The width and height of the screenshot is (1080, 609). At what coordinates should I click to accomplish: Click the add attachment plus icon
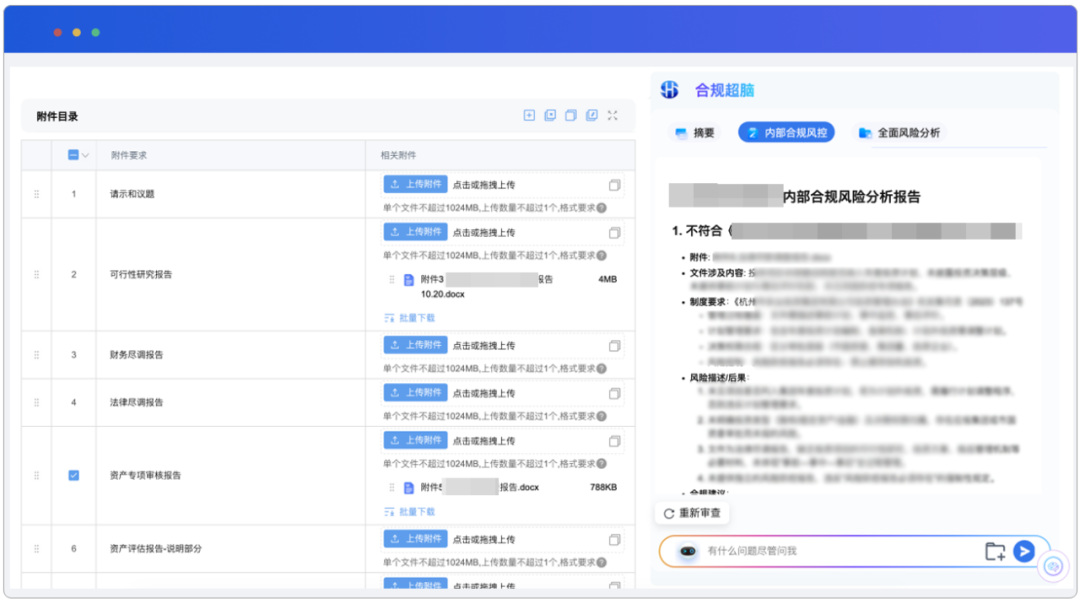tap(529, 116)
